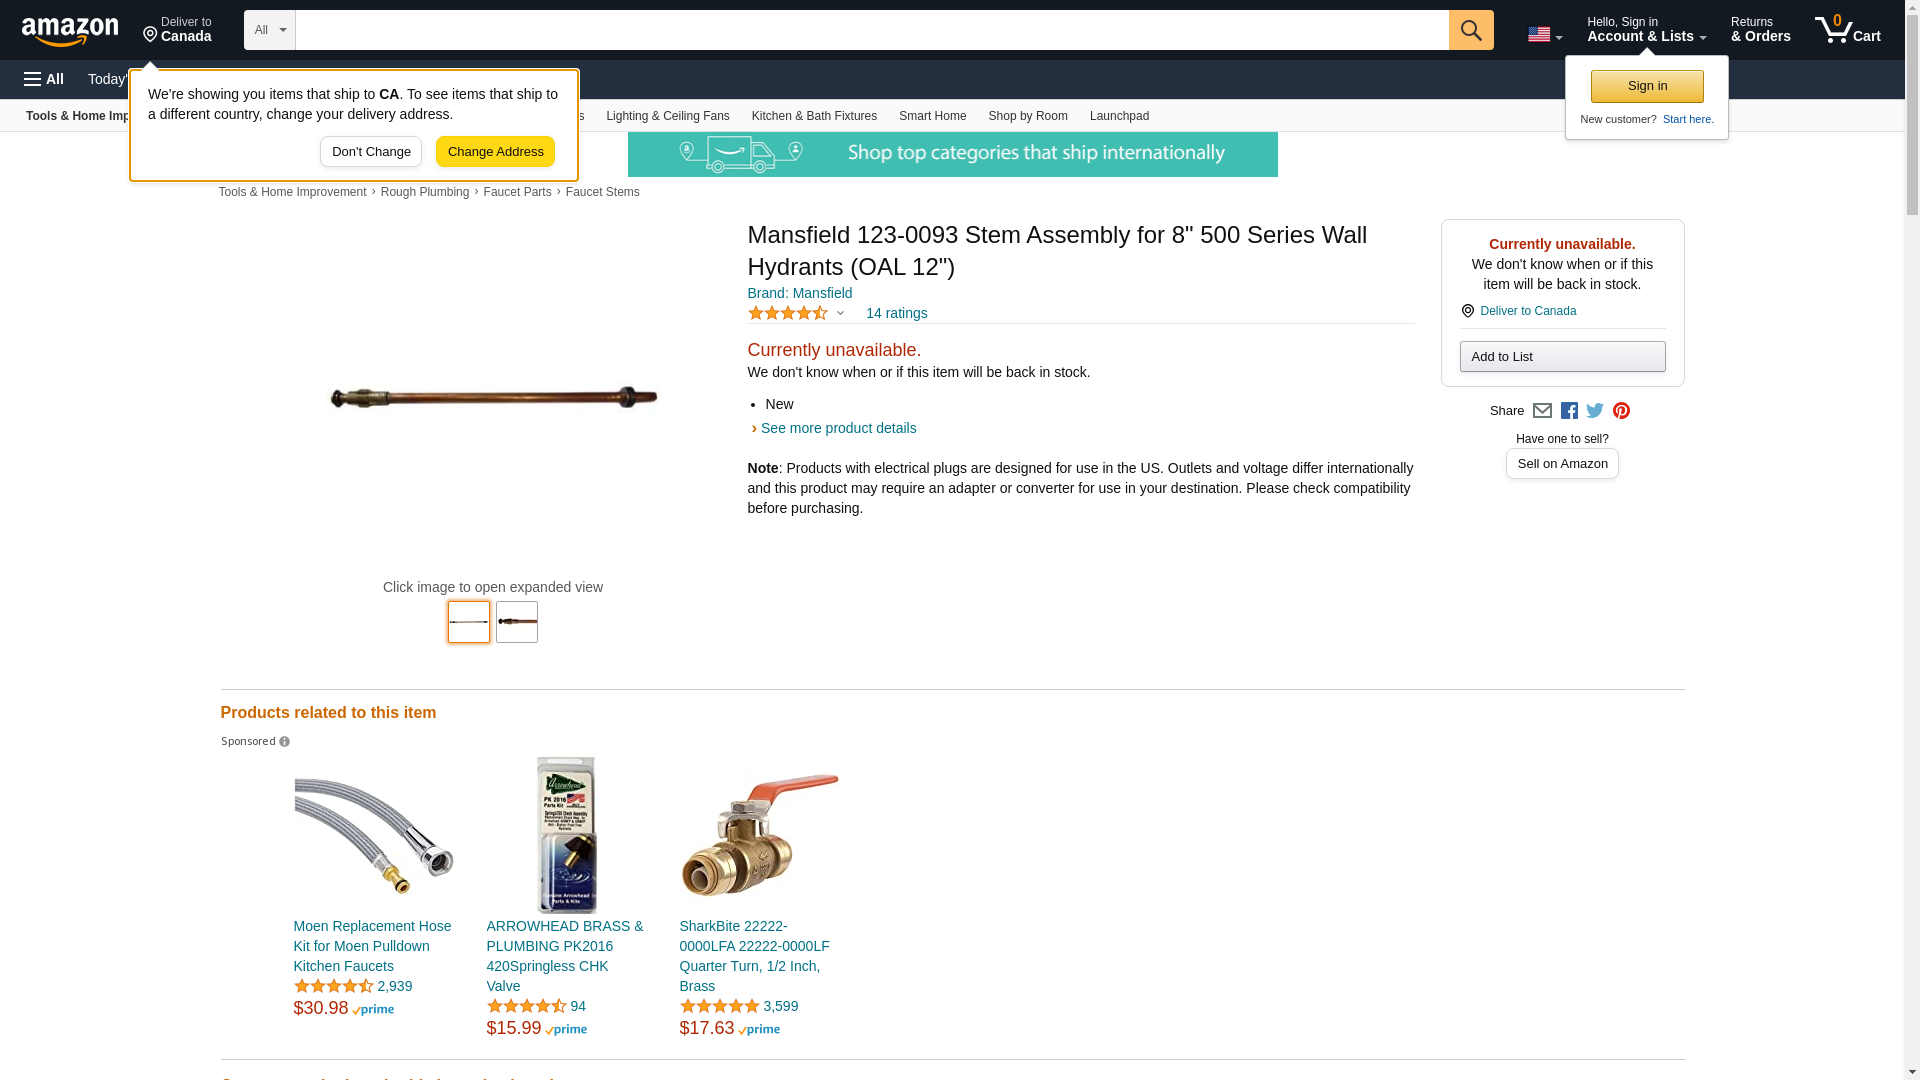This screenshot has width=1920, height=1080.
Task: Open Shop by Room menu item
Action: tap(1027, 116)
